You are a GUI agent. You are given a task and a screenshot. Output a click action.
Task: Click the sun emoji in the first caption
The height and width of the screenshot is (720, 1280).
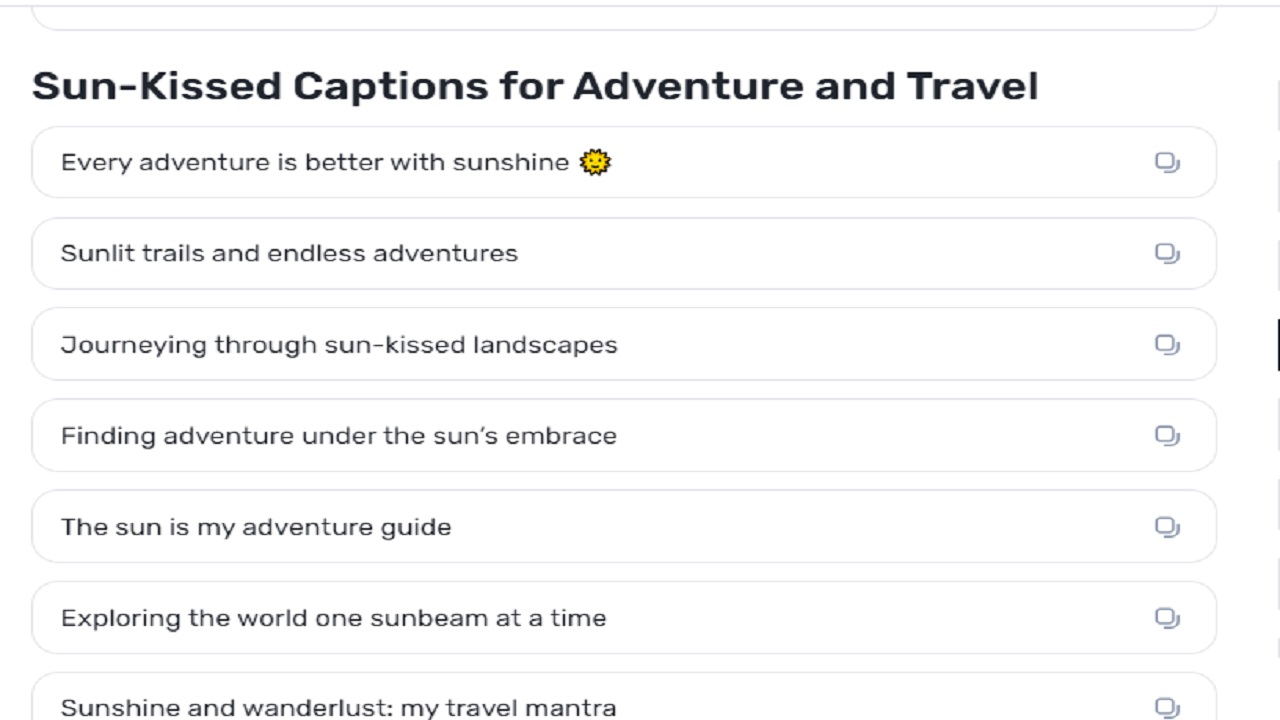click(595, 162)
